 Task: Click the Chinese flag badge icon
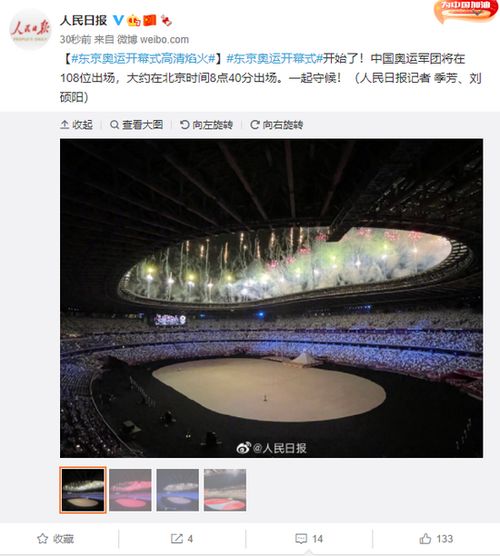(150, 21)
